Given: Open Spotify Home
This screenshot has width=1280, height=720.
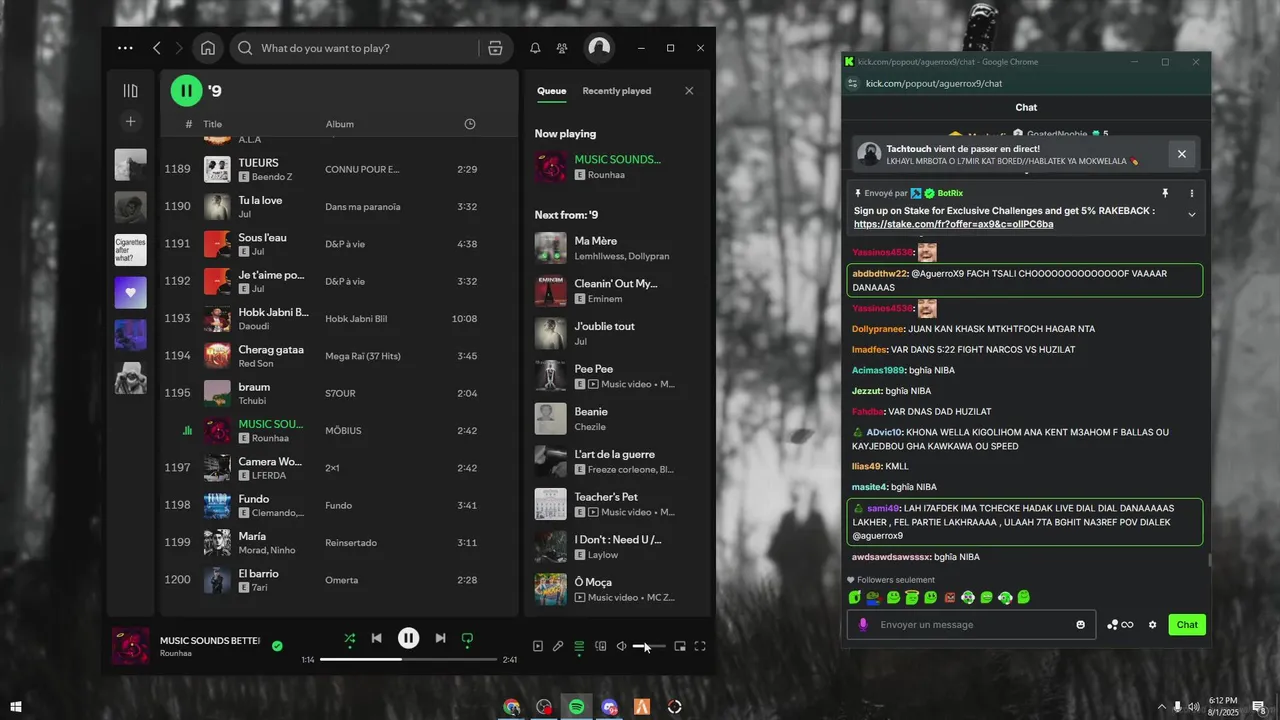Looking at the screenshot, I should click(207, 48).
